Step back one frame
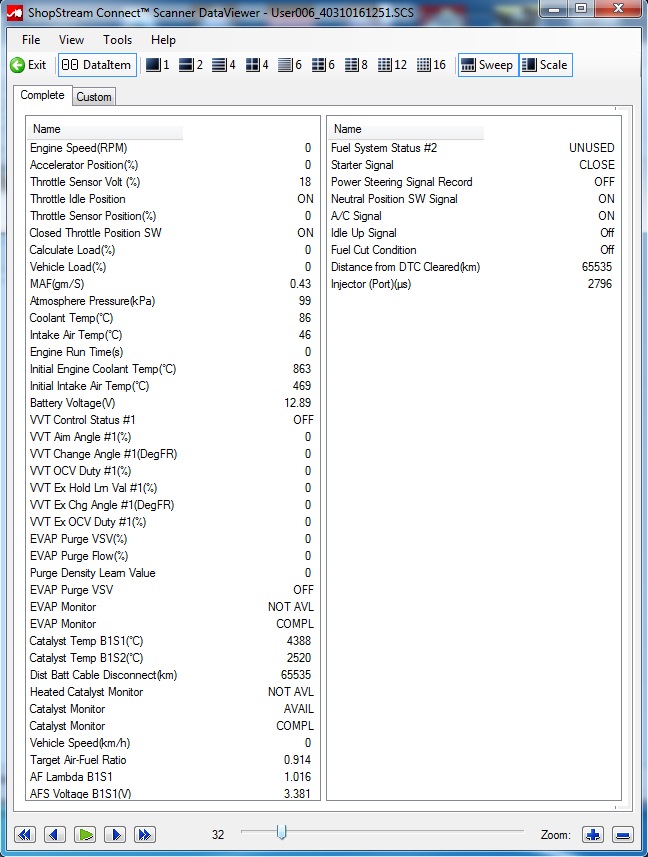The height and width of the screenshot is (857, 648). pos(54,835)
